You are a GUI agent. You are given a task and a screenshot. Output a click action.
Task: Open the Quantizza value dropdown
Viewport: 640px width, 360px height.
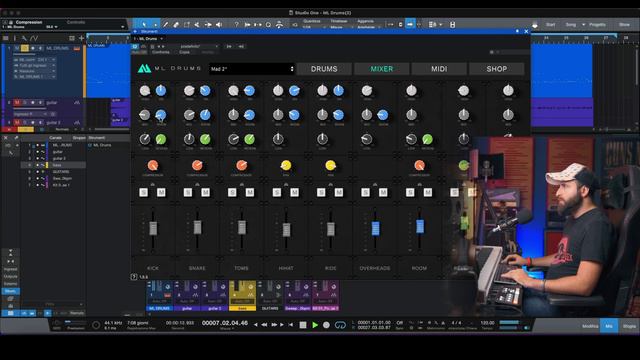click(313, 27)
